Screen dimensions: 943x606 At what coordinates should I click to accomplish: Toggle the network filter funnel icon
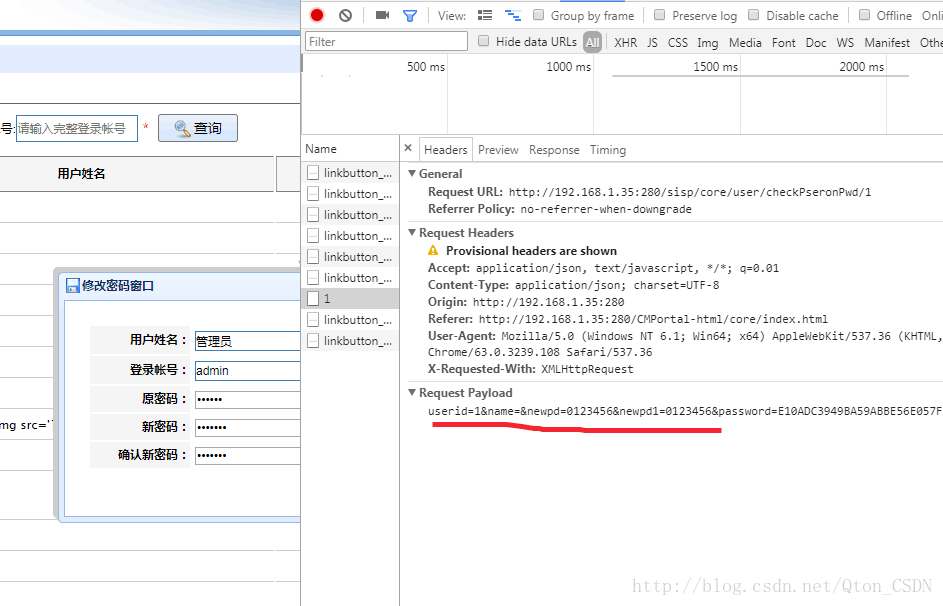click(x=409, y=15)
